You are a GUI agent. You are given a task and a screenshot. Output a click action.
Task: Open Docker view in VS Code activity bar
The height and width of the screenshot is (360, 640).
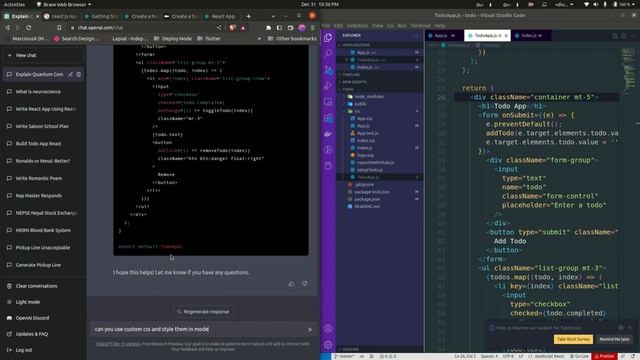pyautogui.click(x=328, y=134)
